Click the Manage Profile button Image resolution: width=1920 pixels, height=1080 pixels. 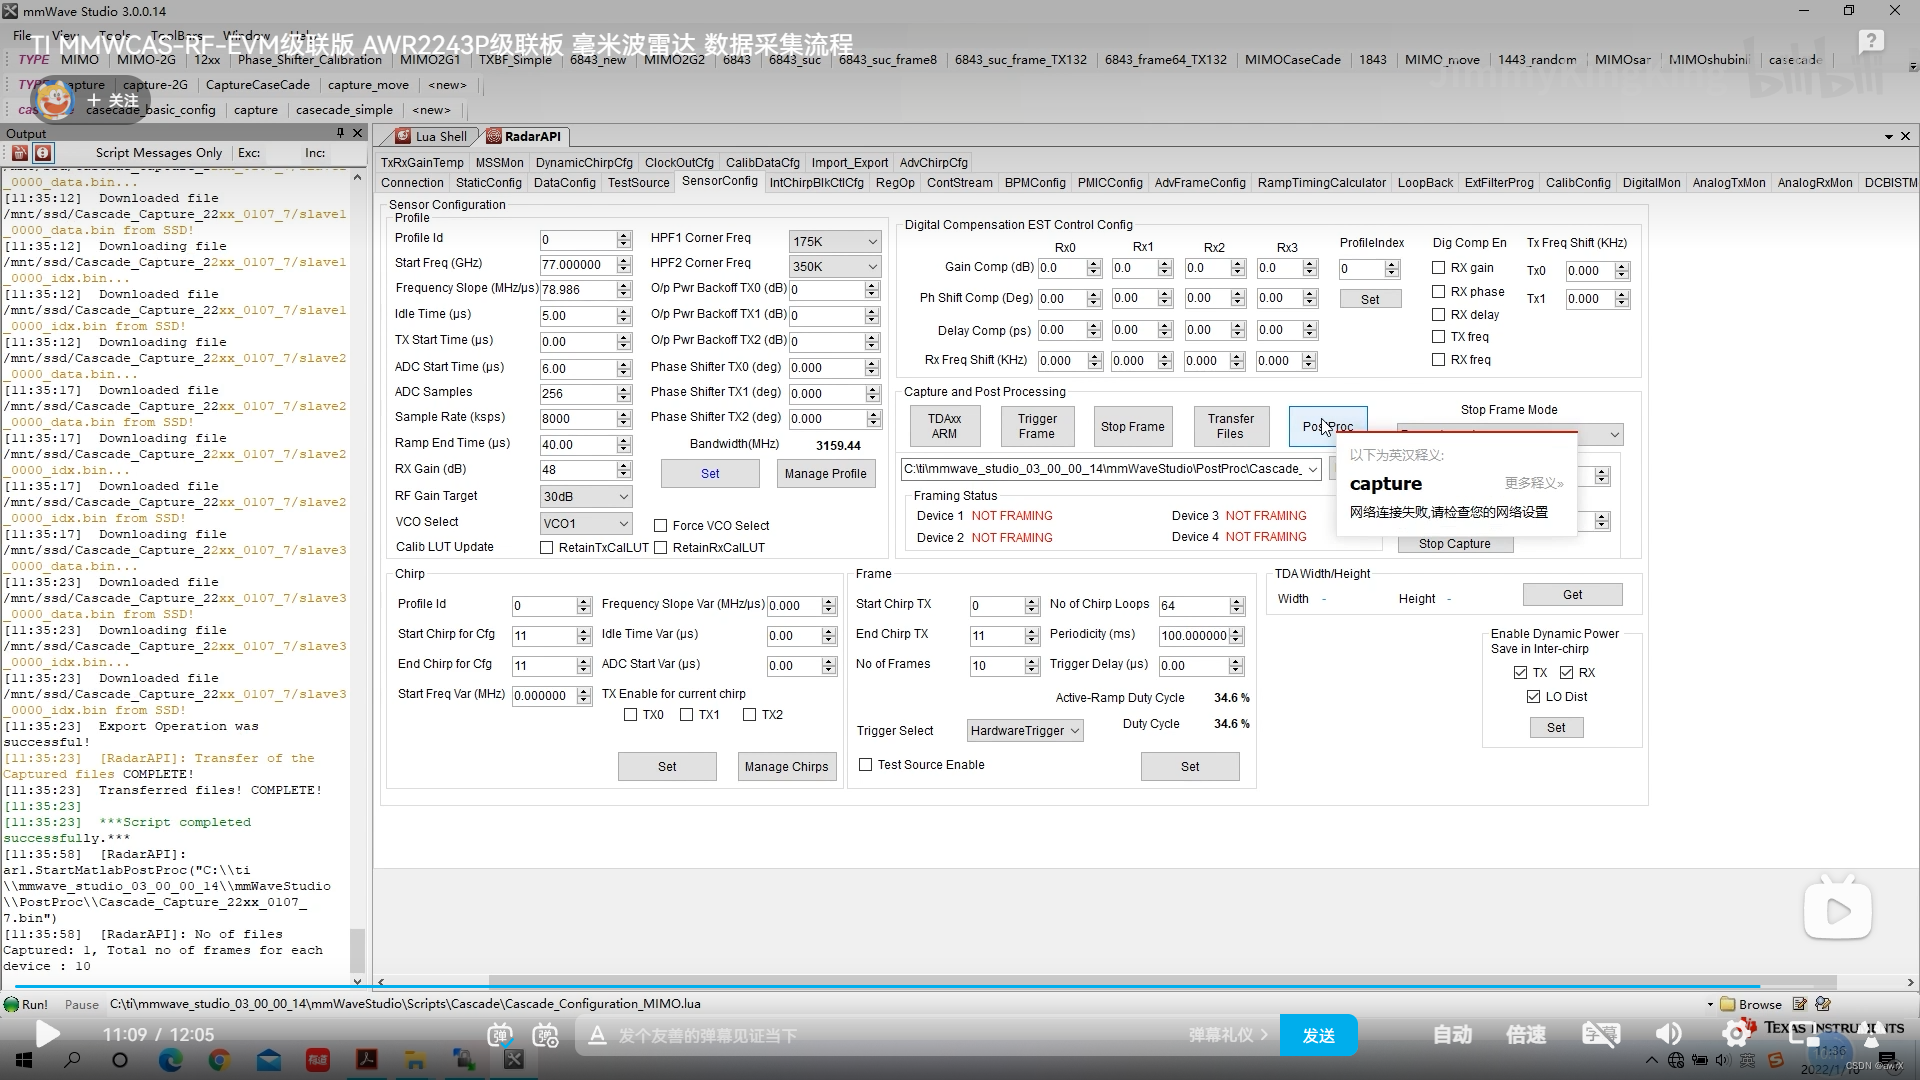825,474
